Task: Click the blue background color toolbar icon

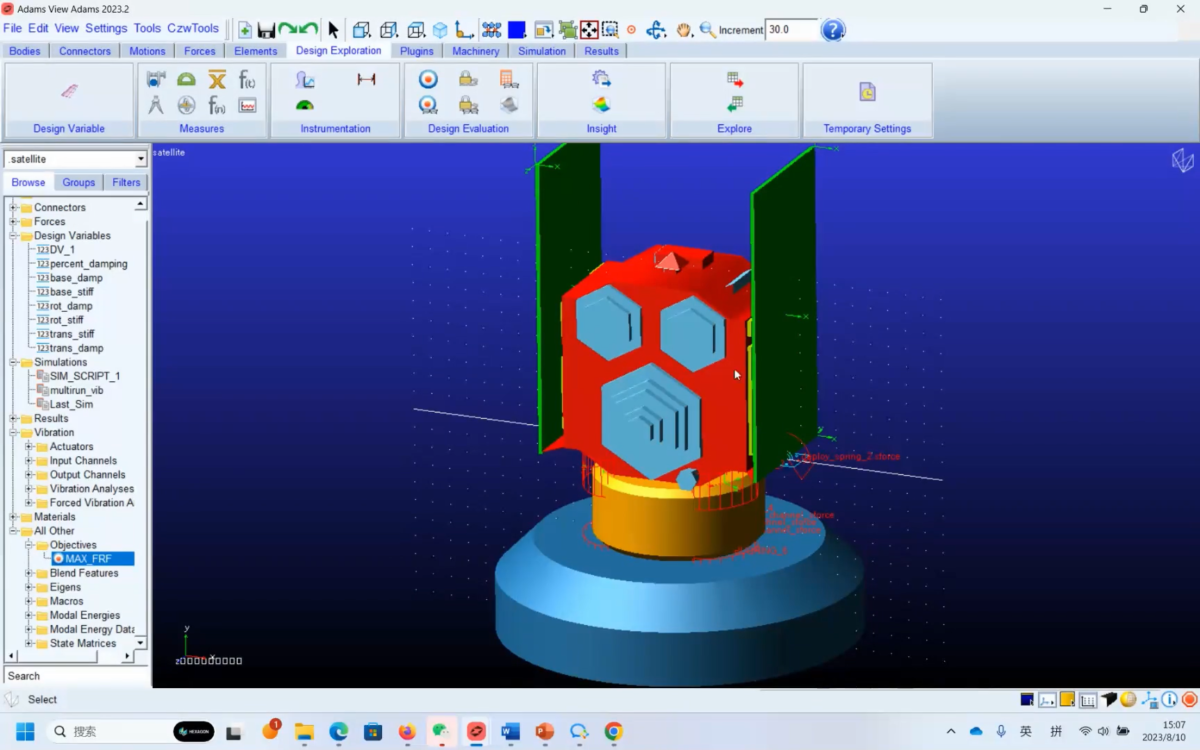Action: point(517,30)
